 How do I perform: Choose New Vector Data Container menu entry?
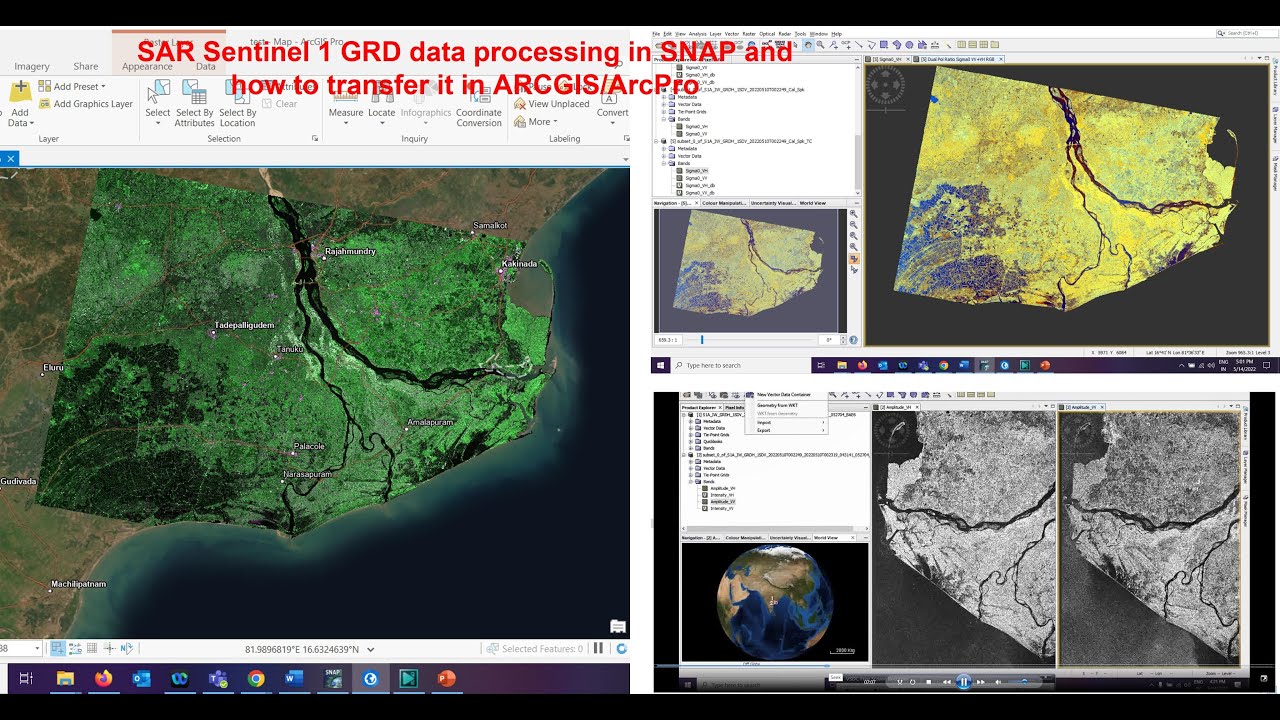(784, 394)
